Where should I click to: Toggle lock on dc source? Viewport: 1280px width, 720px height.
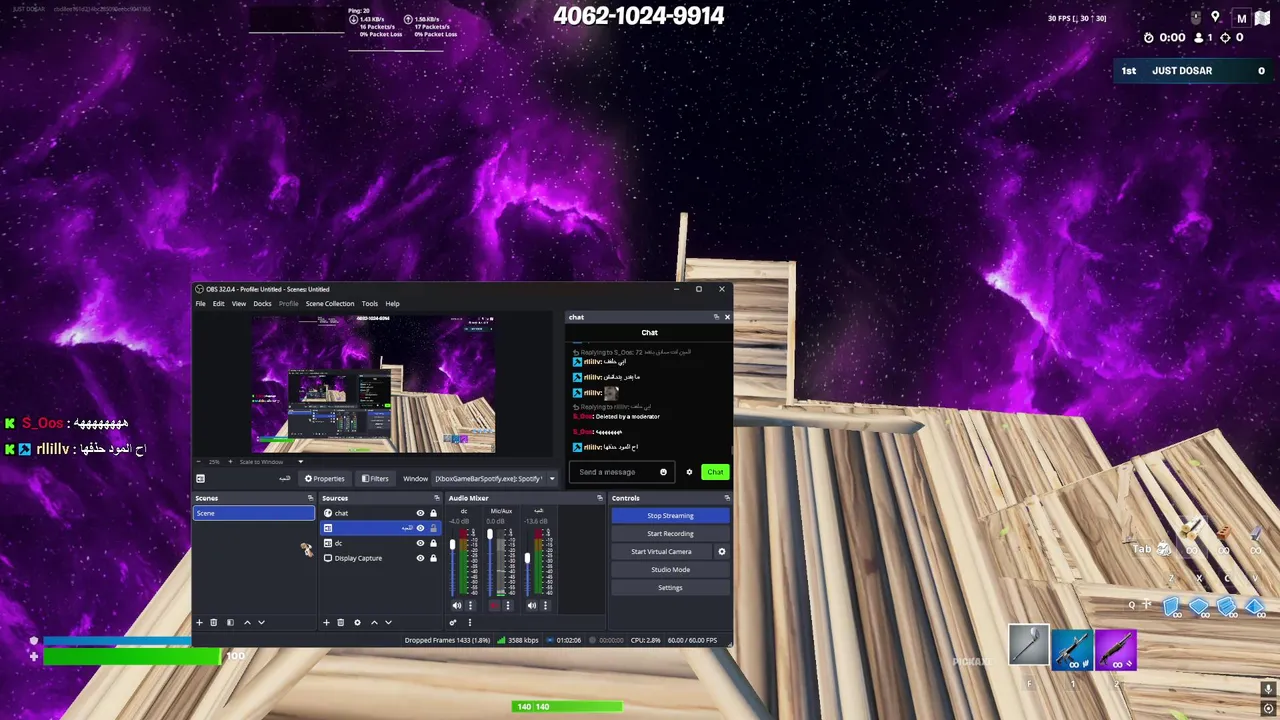(x=433, y=543)
